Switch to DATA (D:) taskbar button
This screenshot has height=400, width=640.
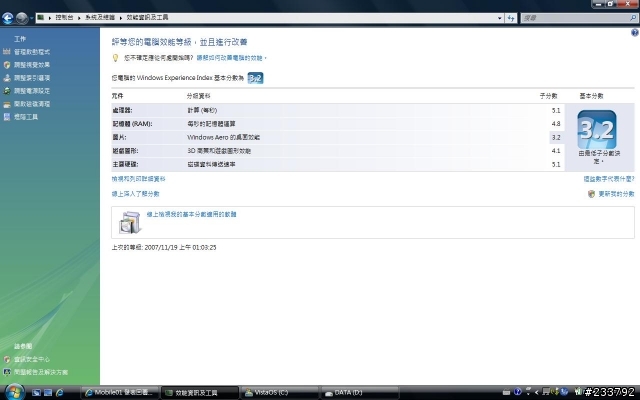[360, 393]
